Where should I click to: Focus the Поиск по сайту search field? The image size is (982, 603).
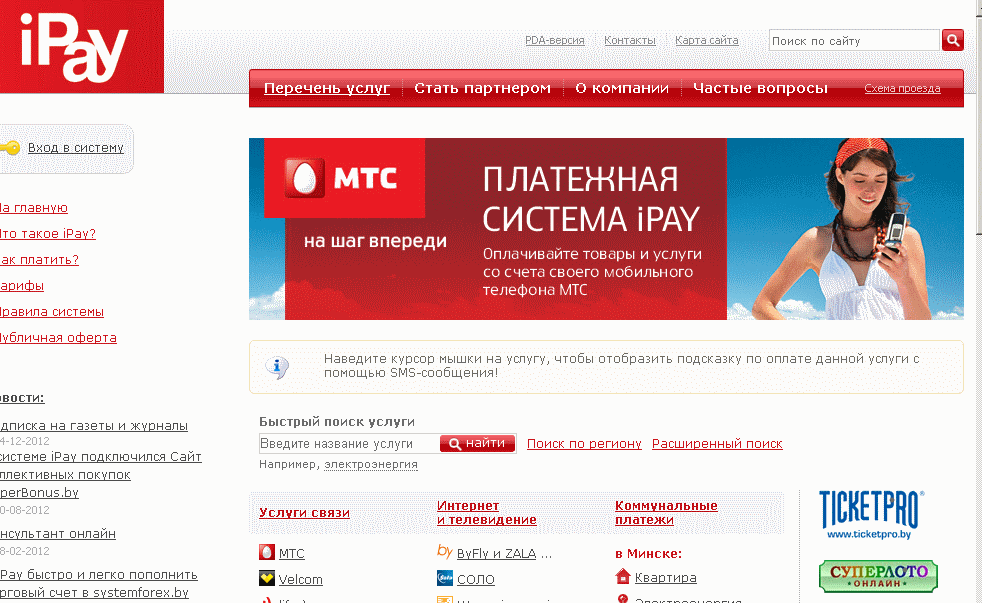[853, 41]
